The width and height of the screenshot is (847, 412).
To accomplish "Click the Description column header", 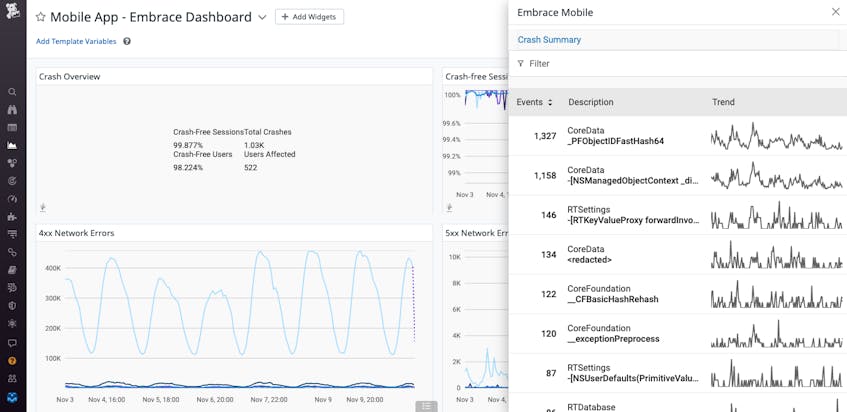I will [590, 102].
